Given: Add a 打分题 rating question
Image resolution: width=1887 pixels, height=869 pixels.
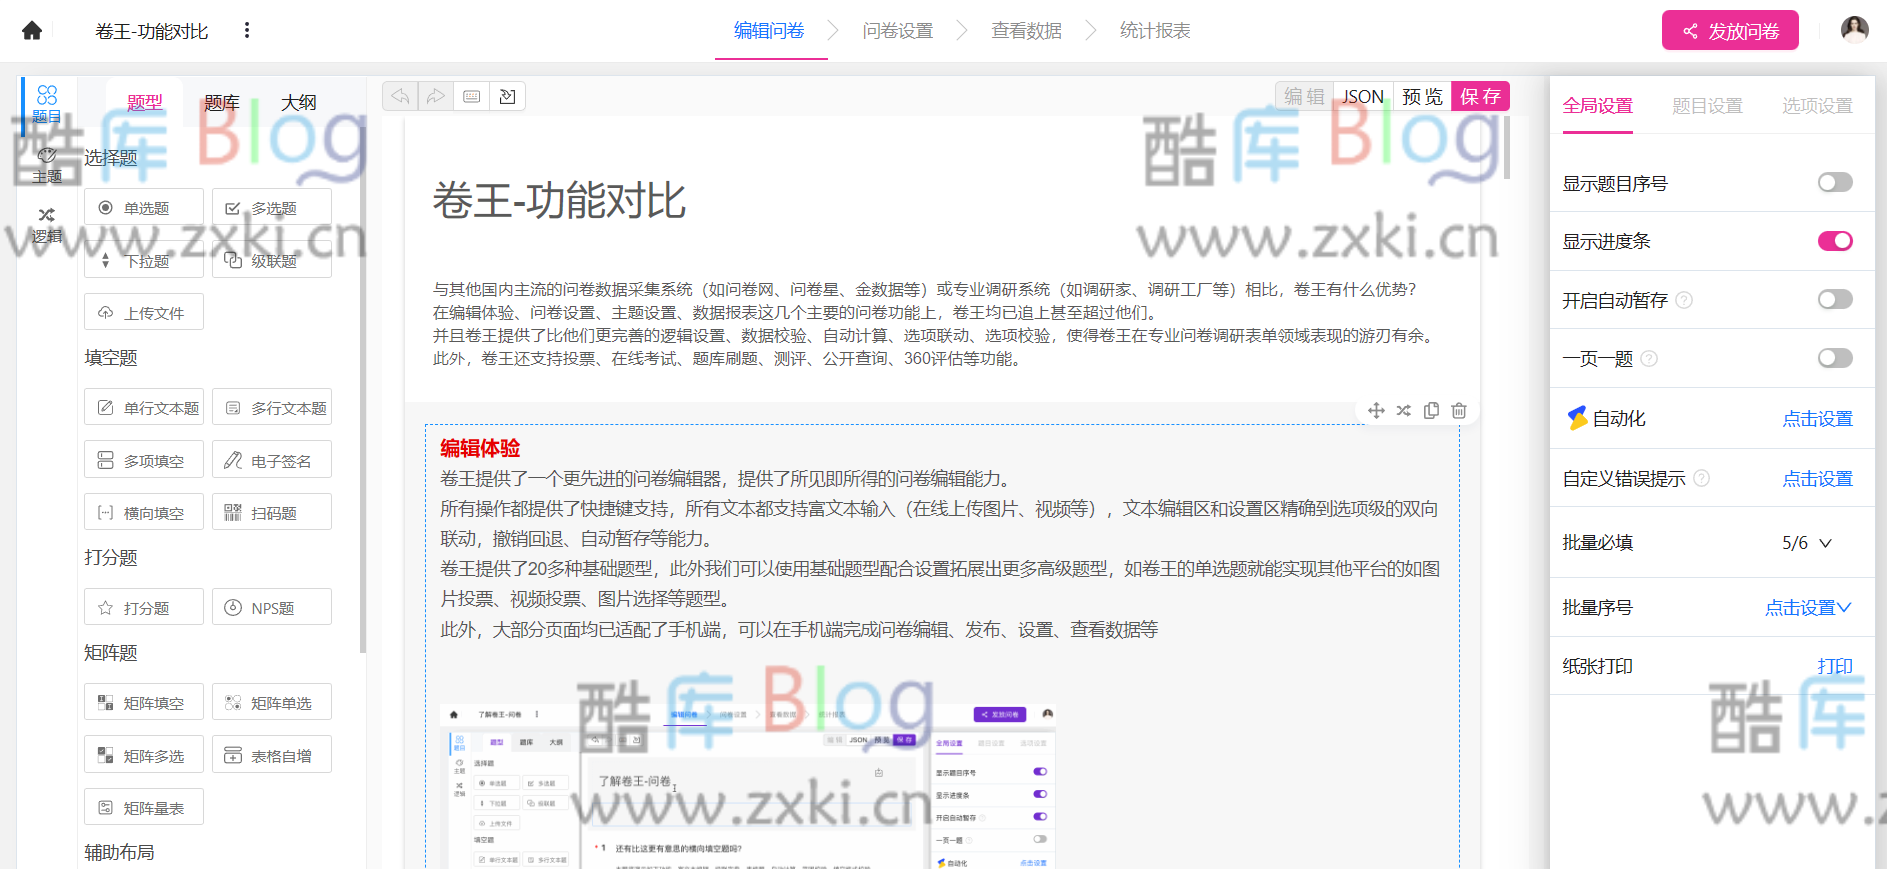Looking at the screenshot, I should 144,608.
